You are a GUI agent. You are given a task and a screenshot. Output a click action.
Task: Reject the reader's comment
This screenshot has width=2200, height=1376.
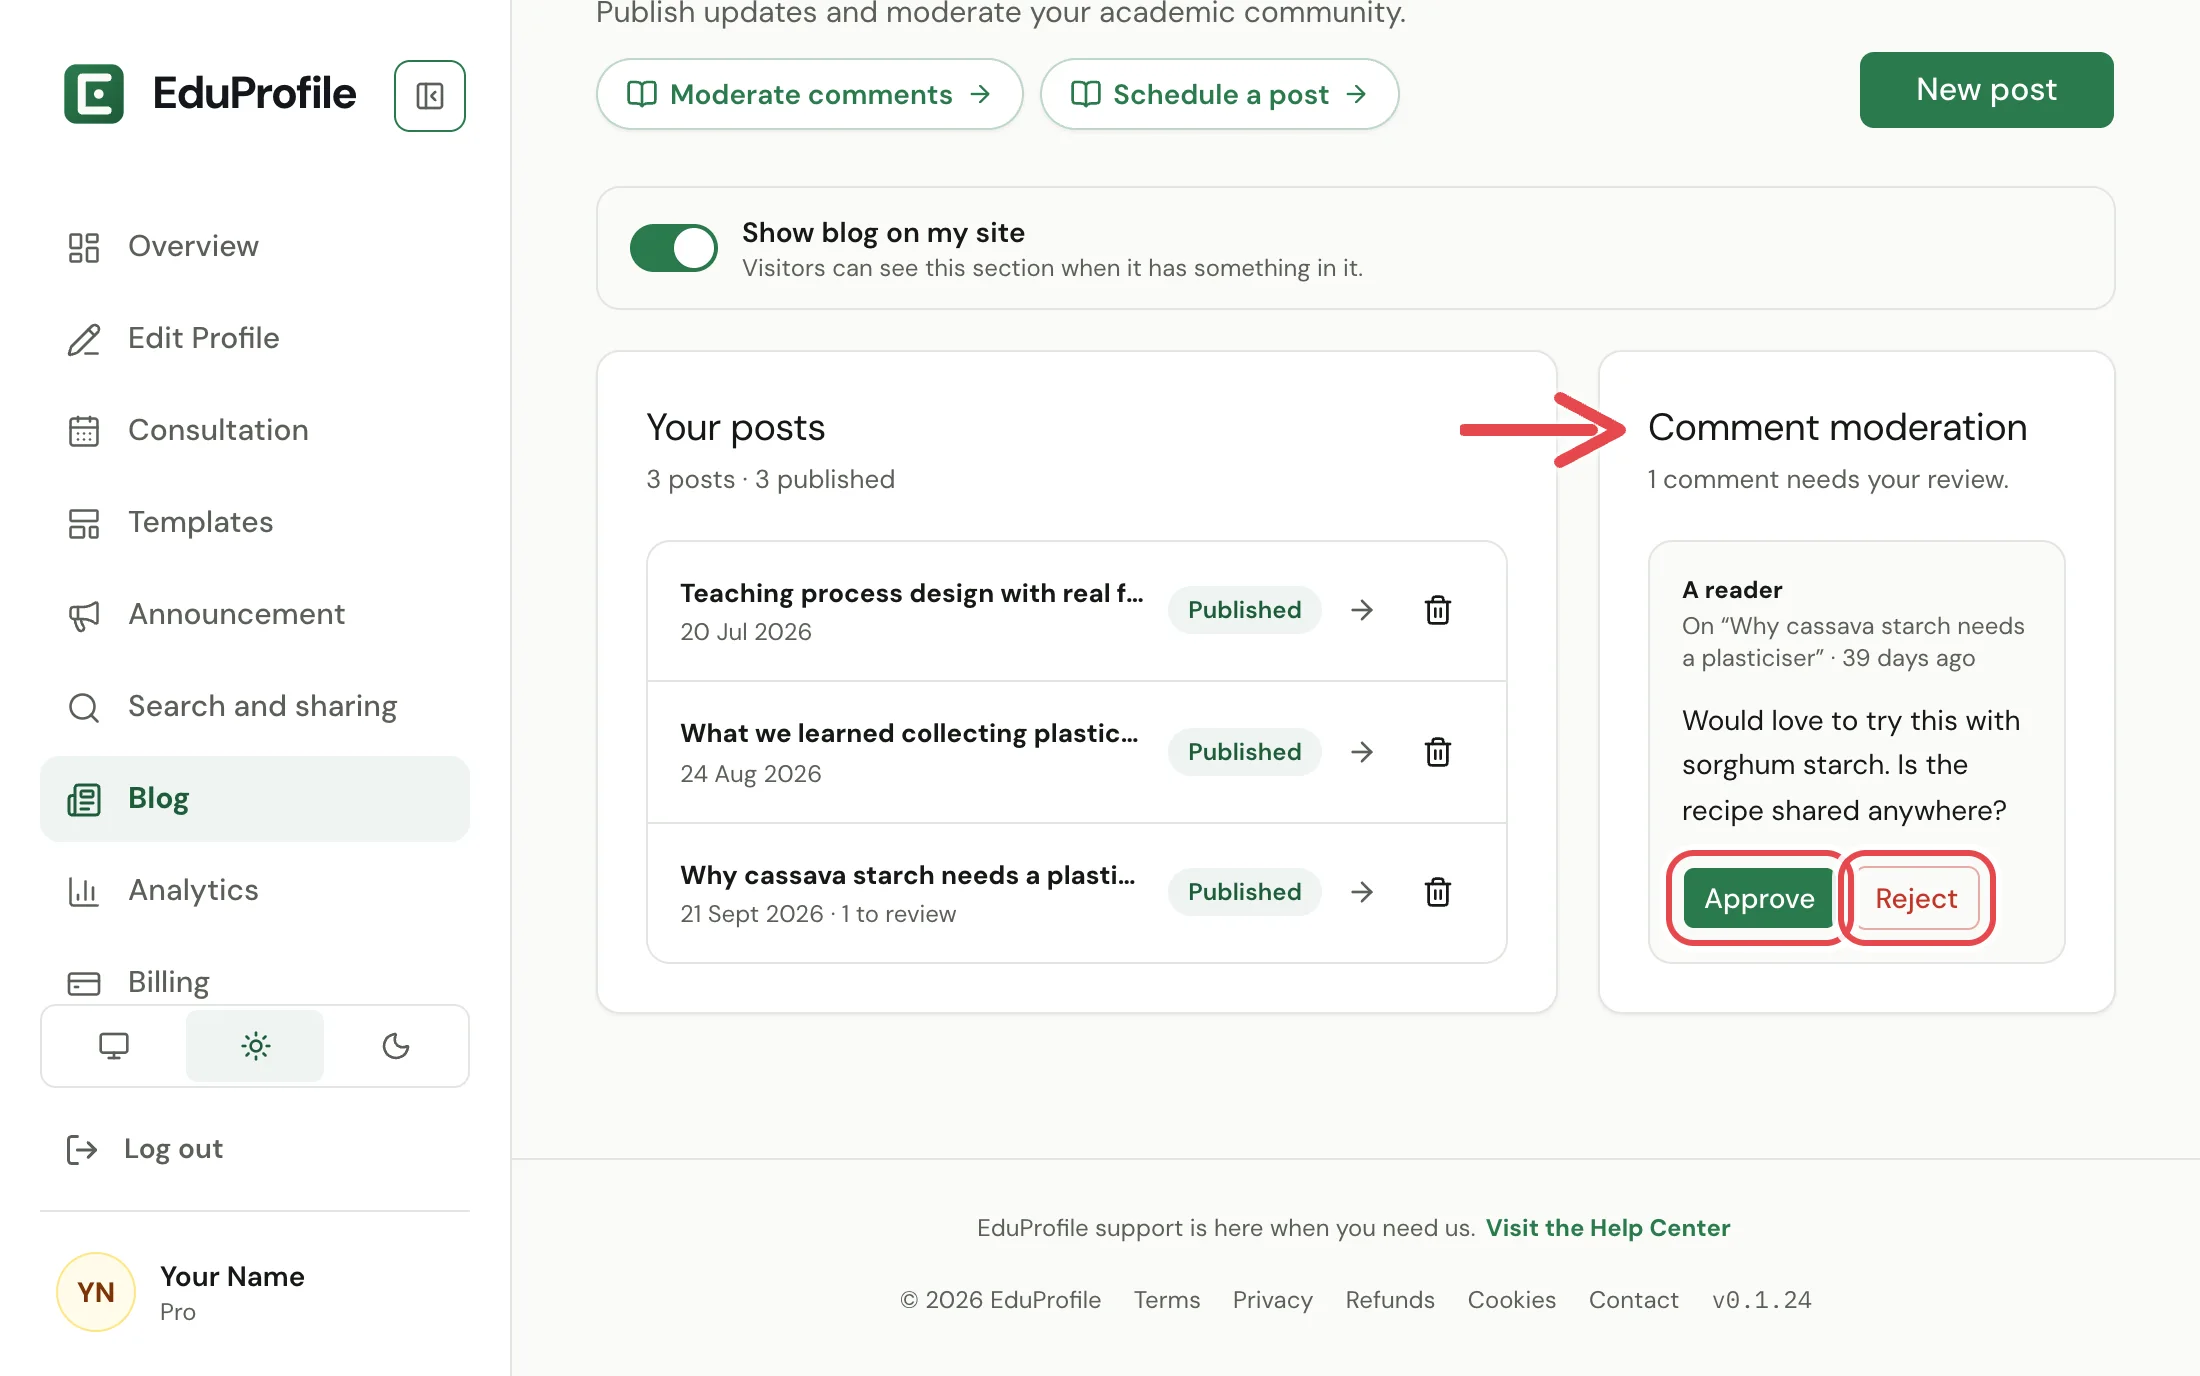tap(1916, 898)
